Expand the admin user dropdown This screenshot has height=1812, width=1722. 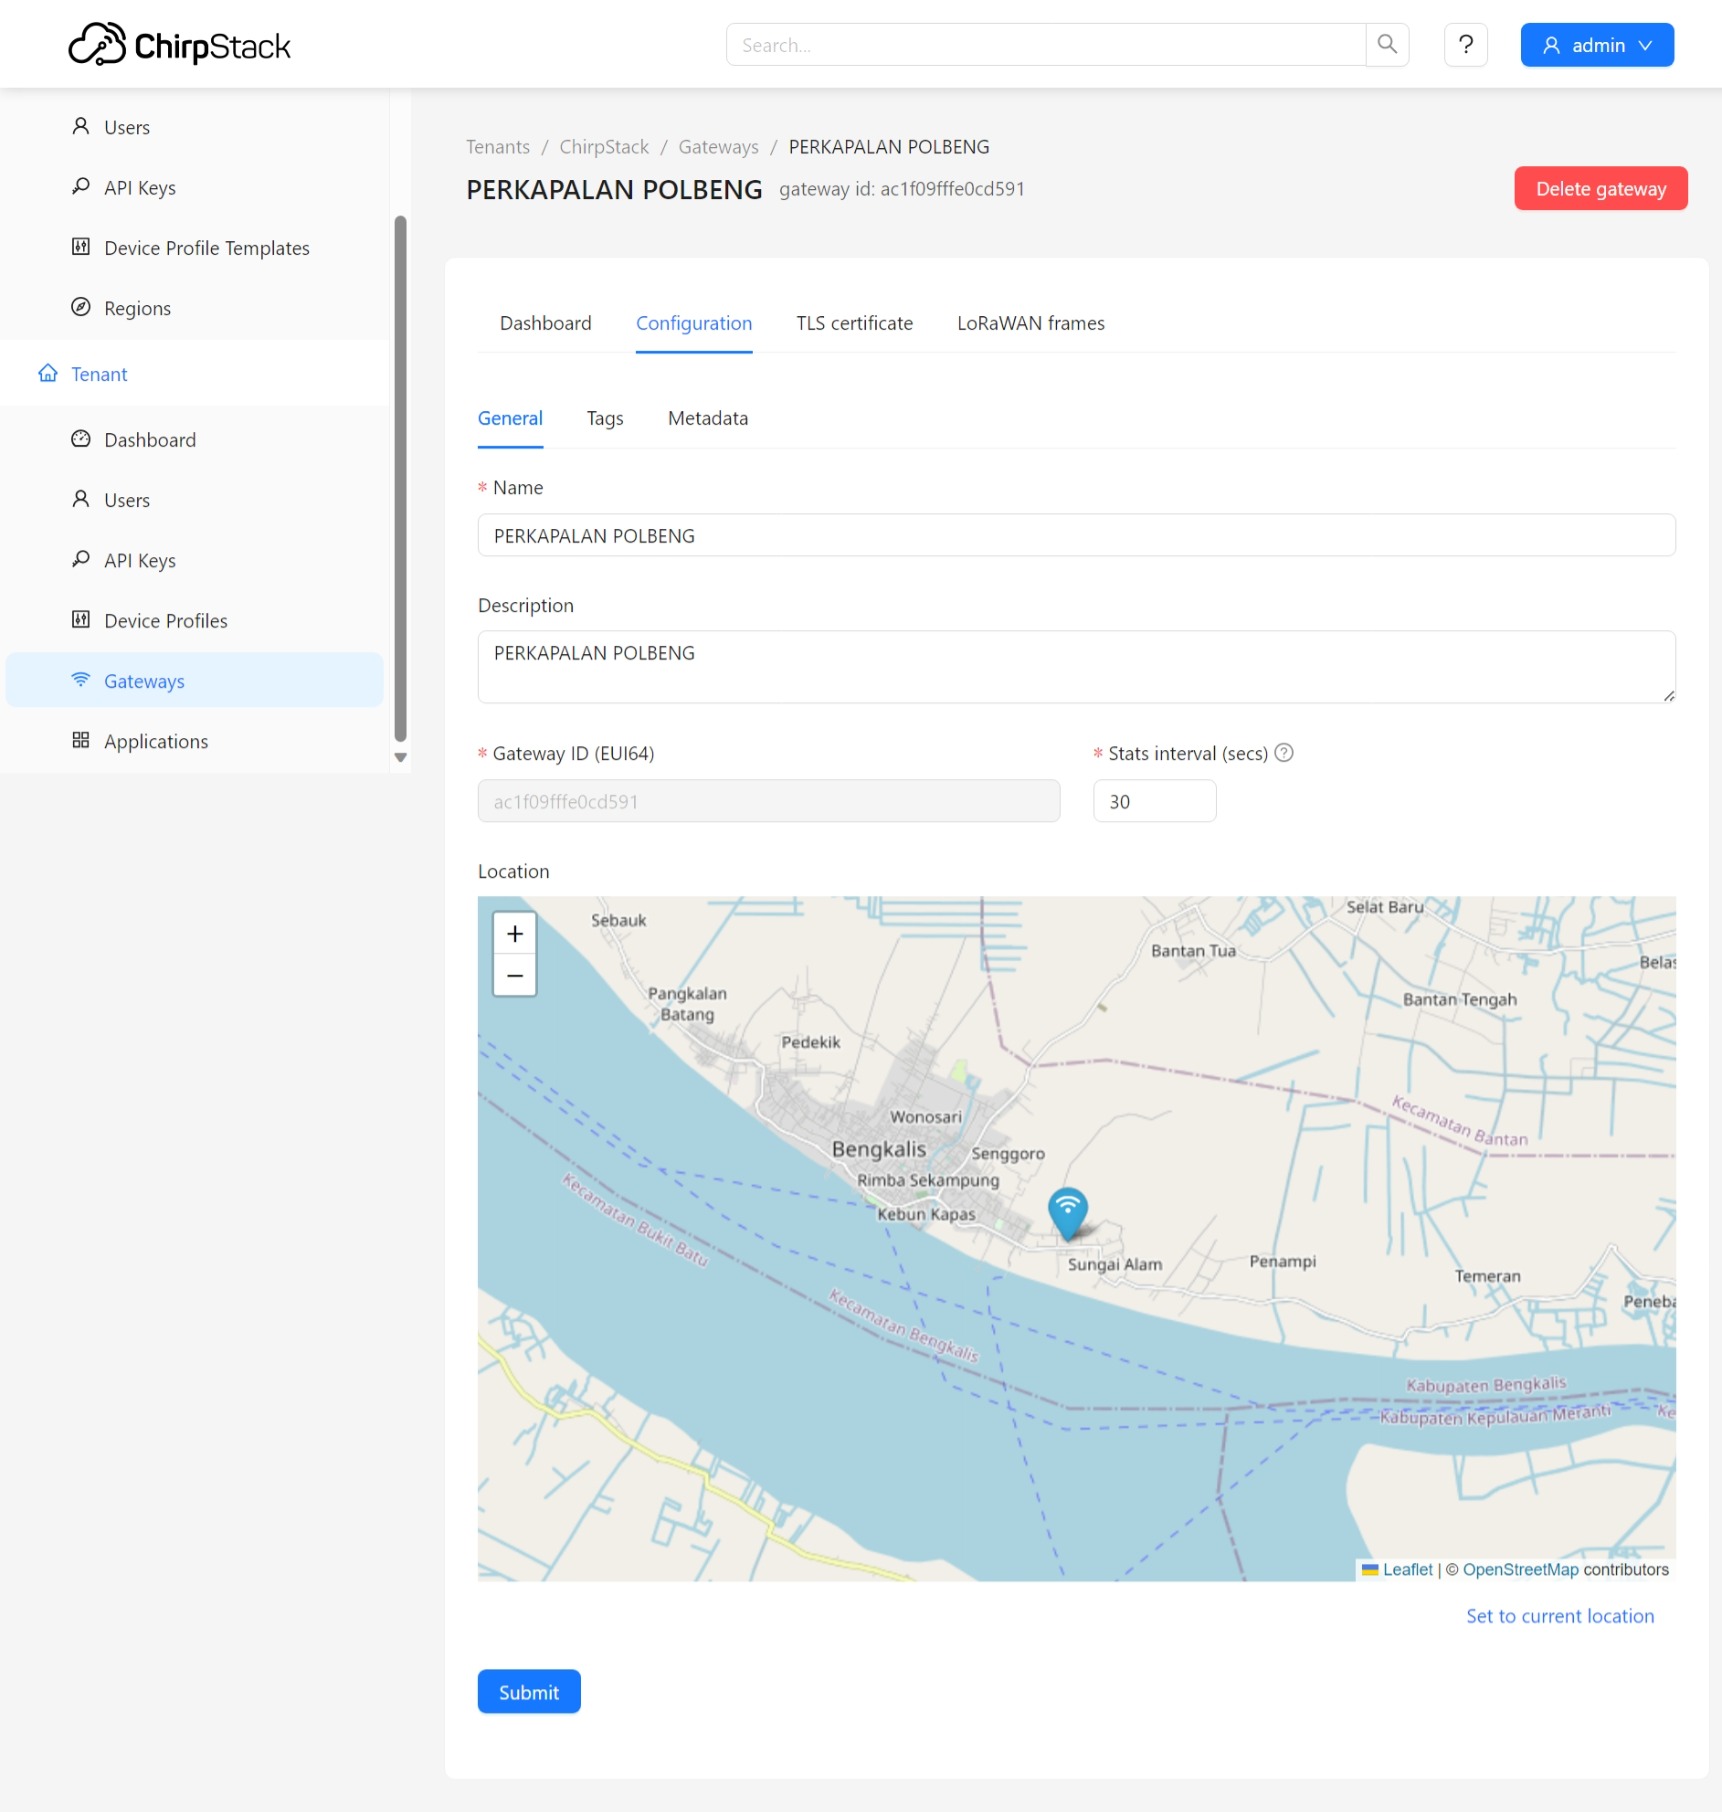tap(1596, 45)
